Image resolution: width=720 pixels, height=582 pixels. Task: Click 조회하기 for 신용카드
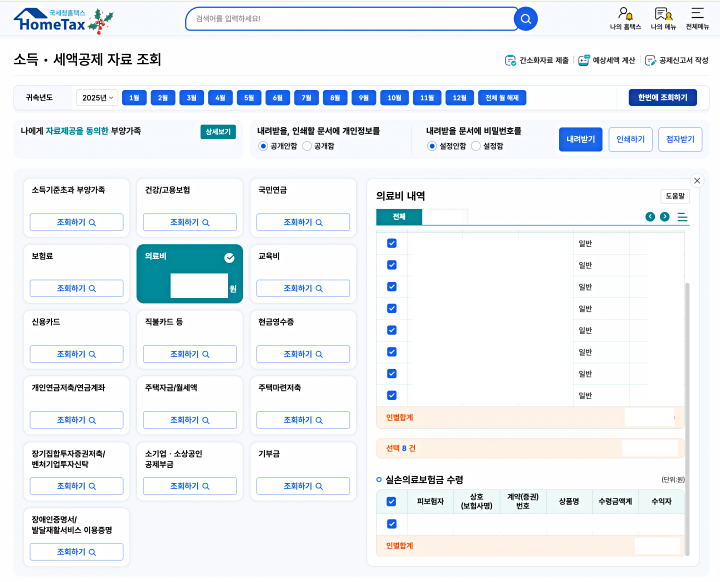[x=77, y=354]
